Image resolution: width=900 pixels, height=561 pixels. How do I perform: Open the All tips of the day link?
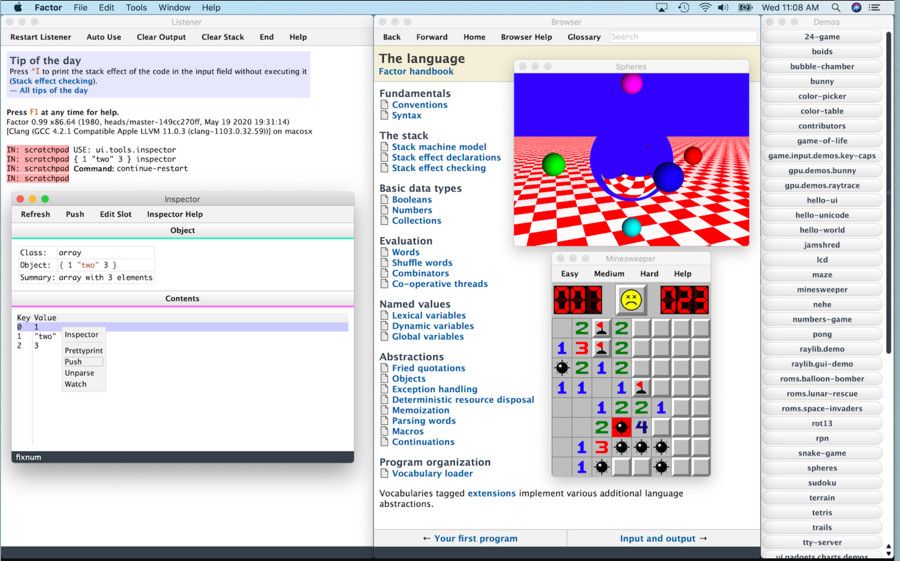point(53,90)
